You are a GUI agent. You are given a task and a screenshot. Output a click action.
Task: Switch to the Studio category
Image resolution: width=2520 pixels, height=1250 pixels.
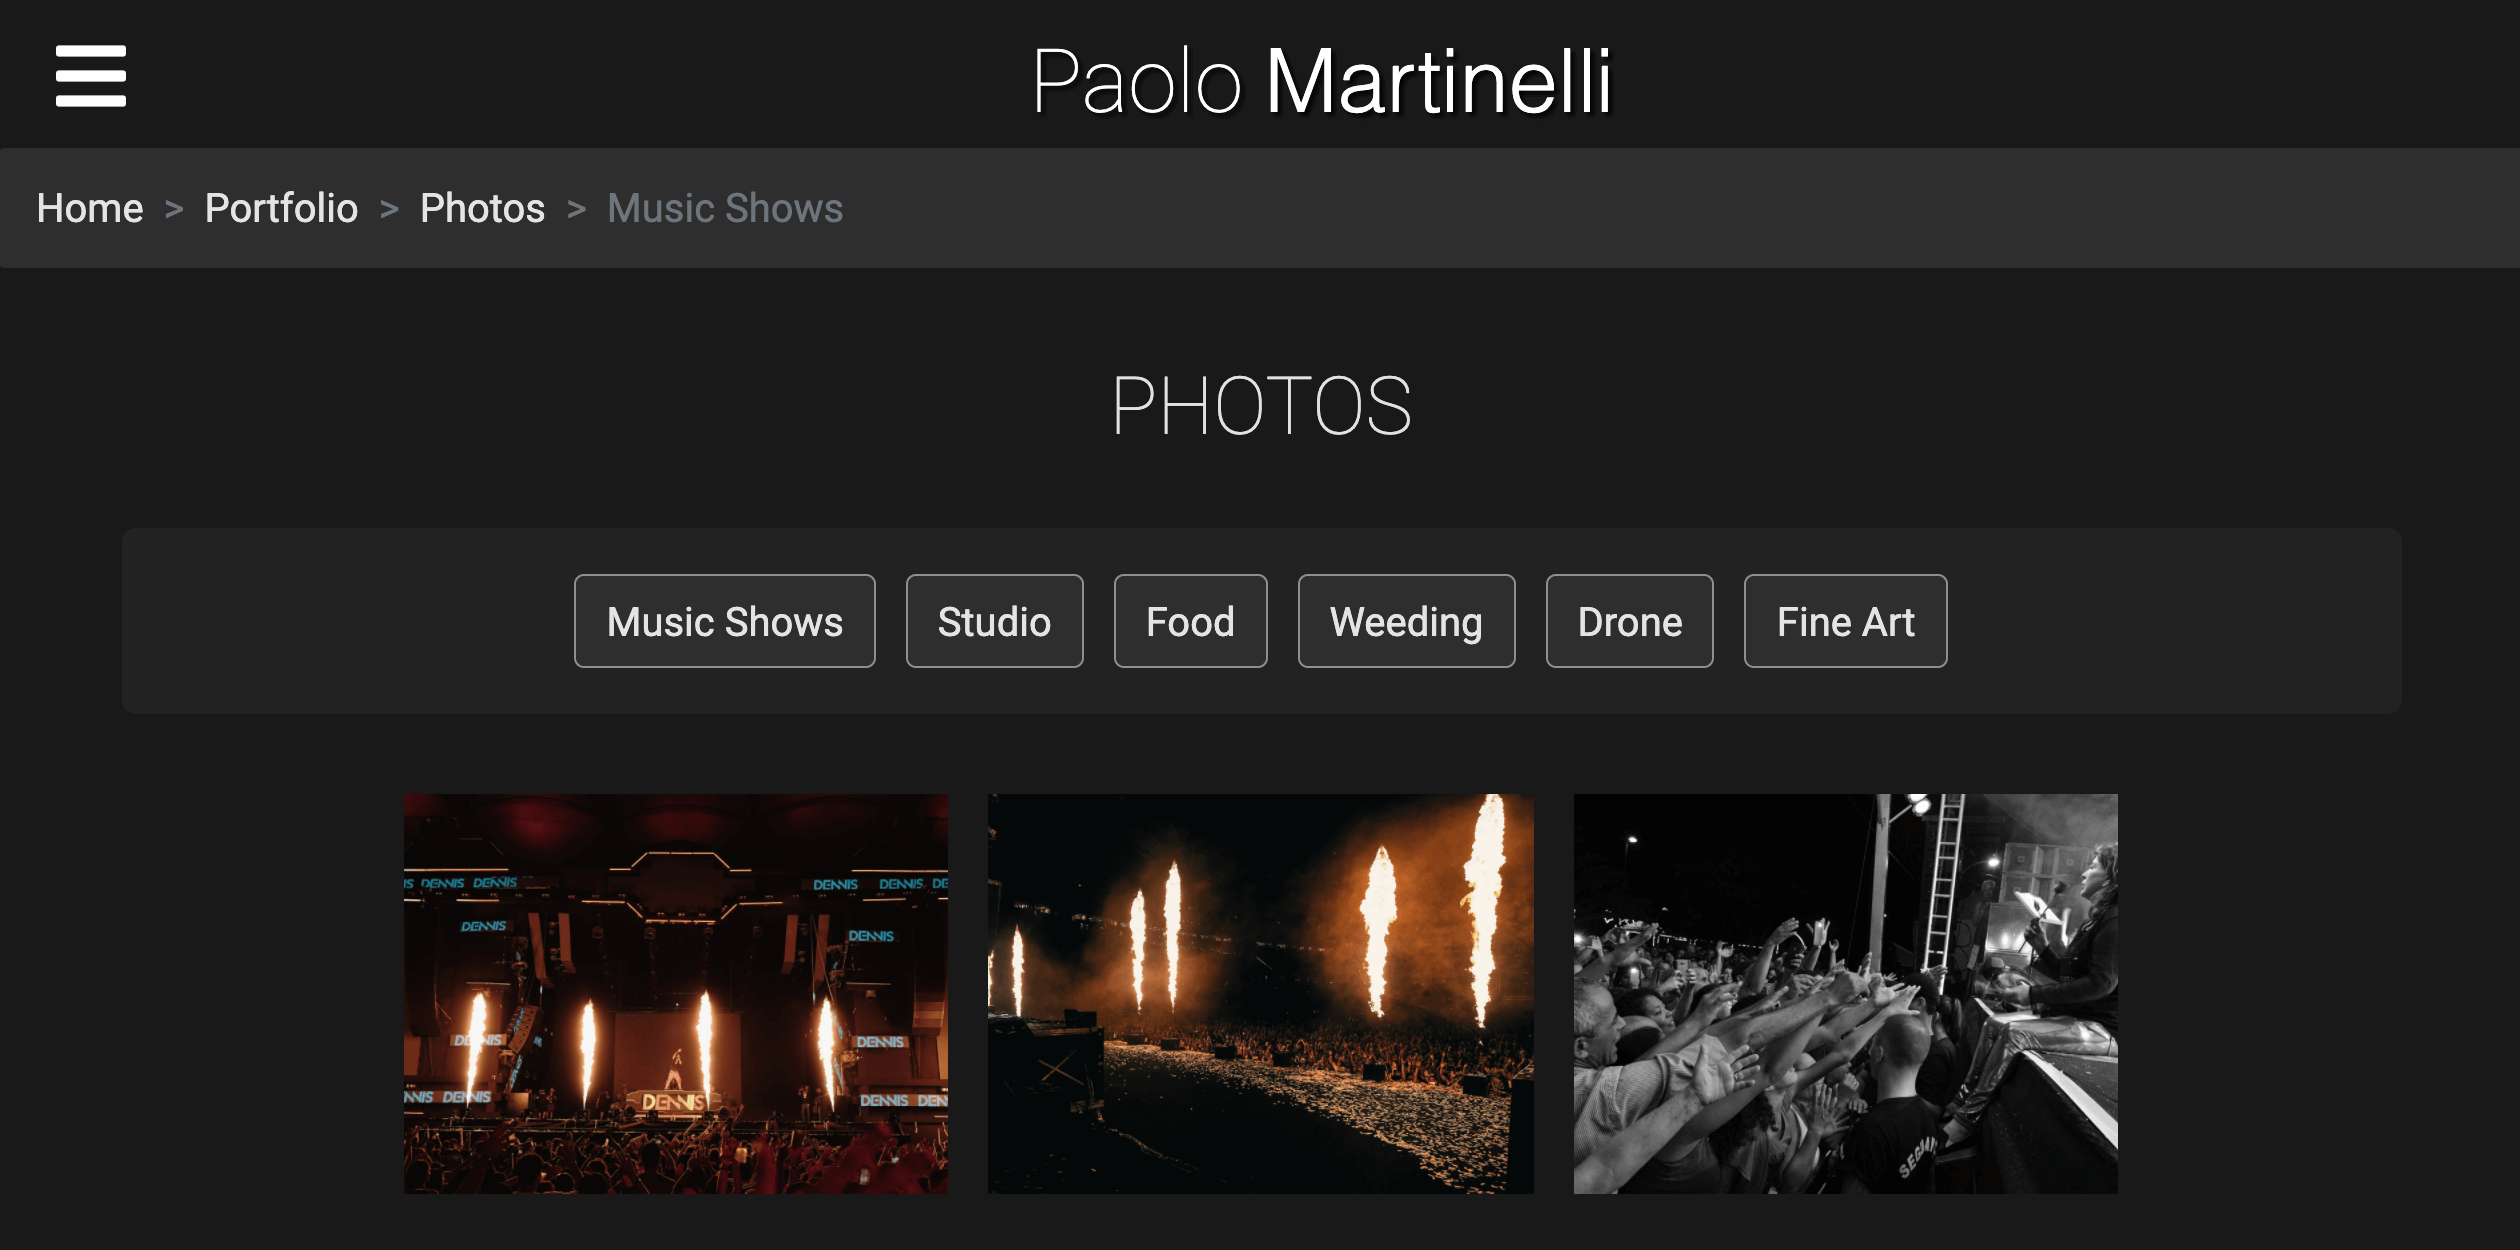point(994,620)
